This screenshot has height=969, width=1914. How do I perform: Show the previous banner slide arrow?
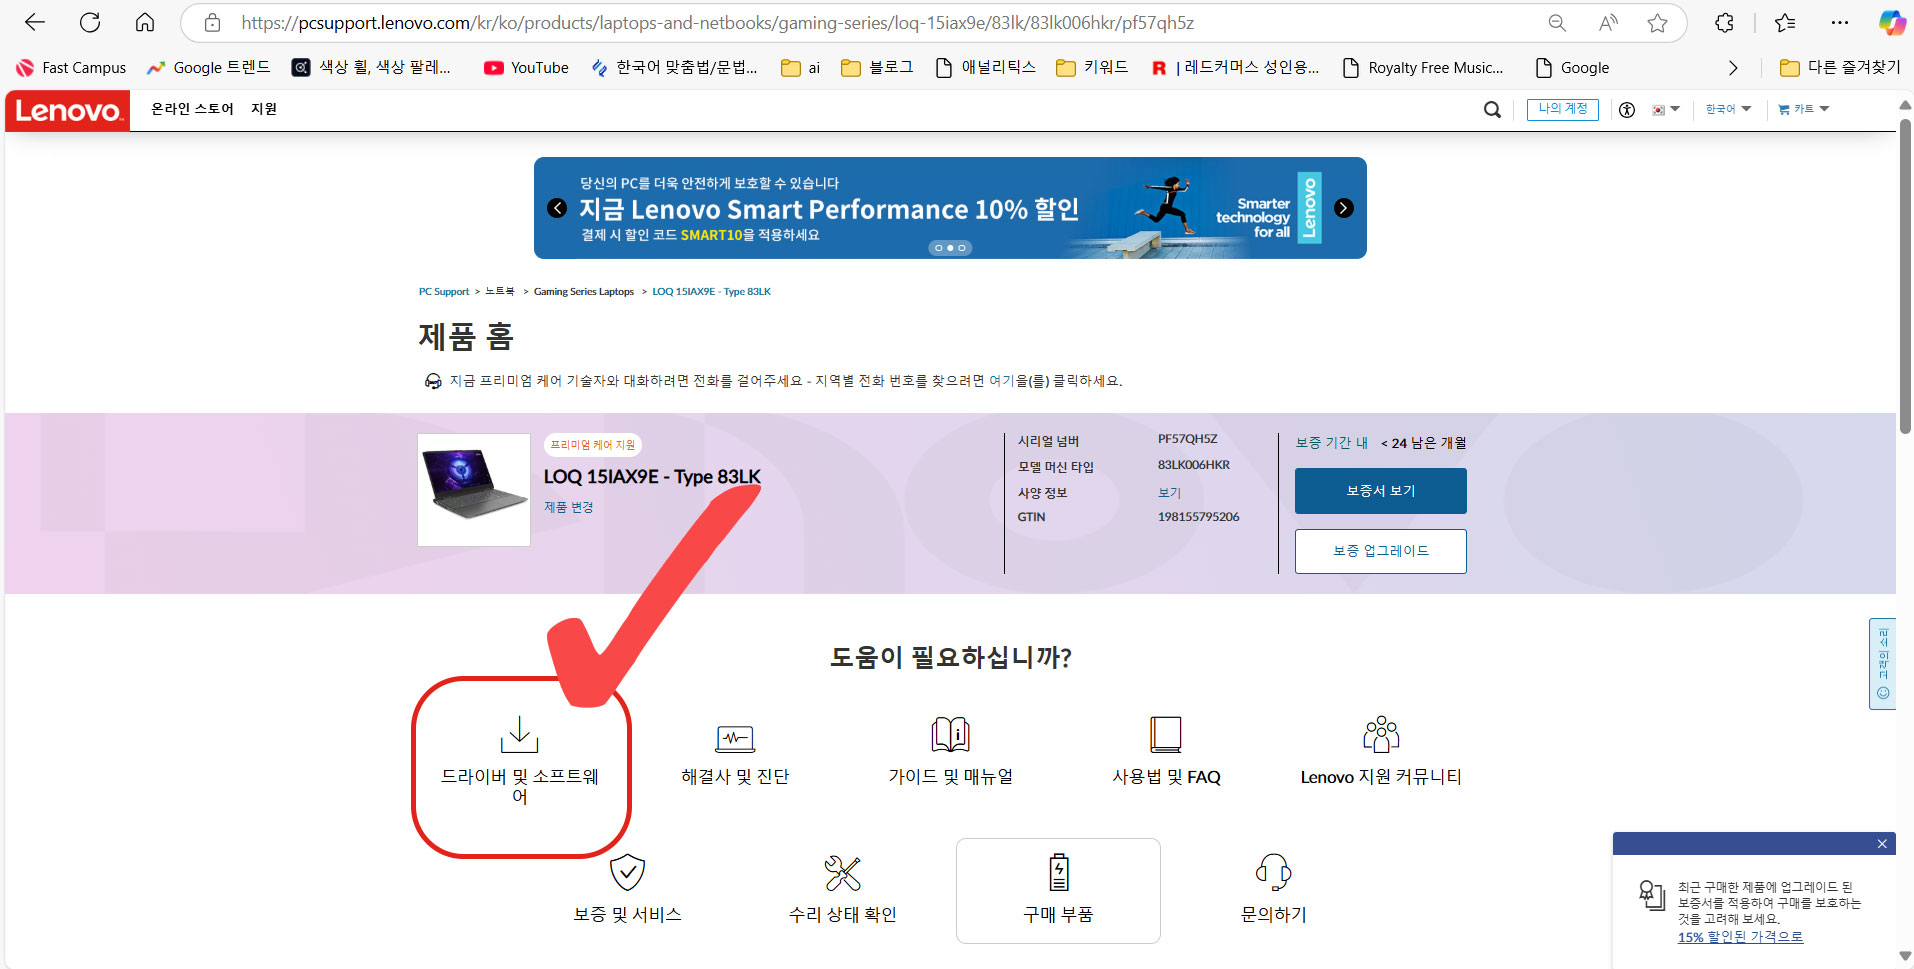(557, 208)
